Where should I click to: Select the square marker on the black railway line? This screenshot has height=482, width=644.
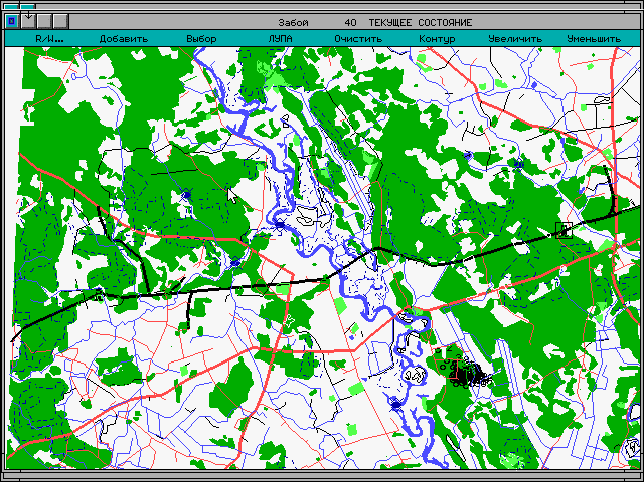[562, 230]
